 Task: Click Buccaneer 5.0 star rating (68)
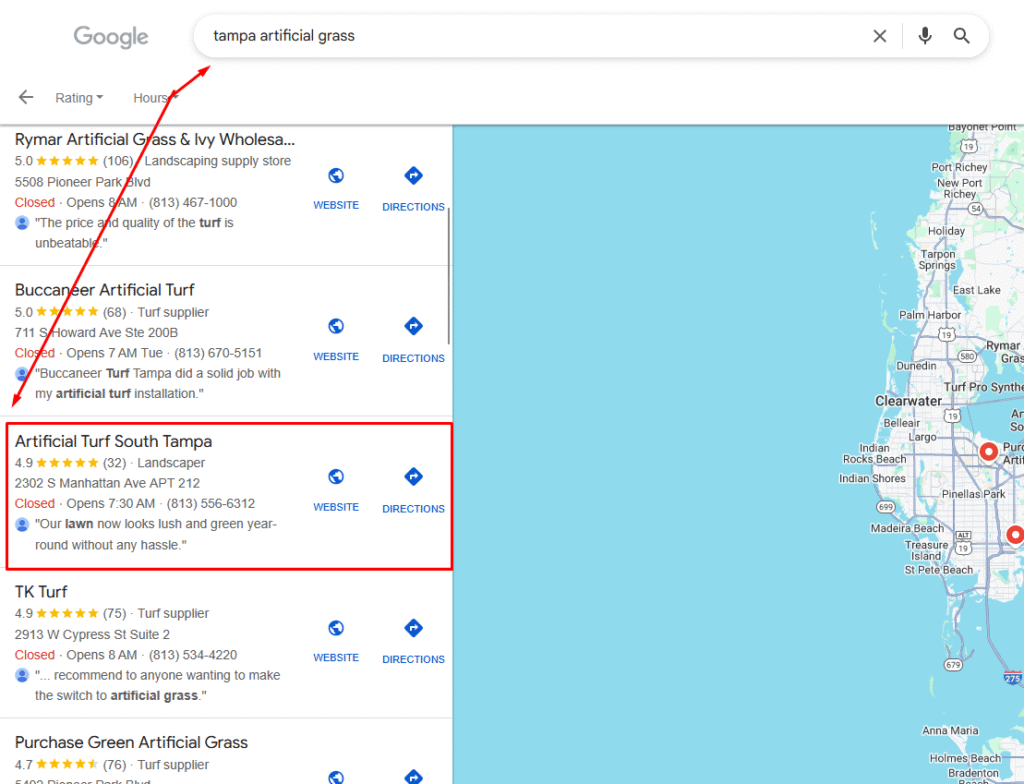pos(71,312)
